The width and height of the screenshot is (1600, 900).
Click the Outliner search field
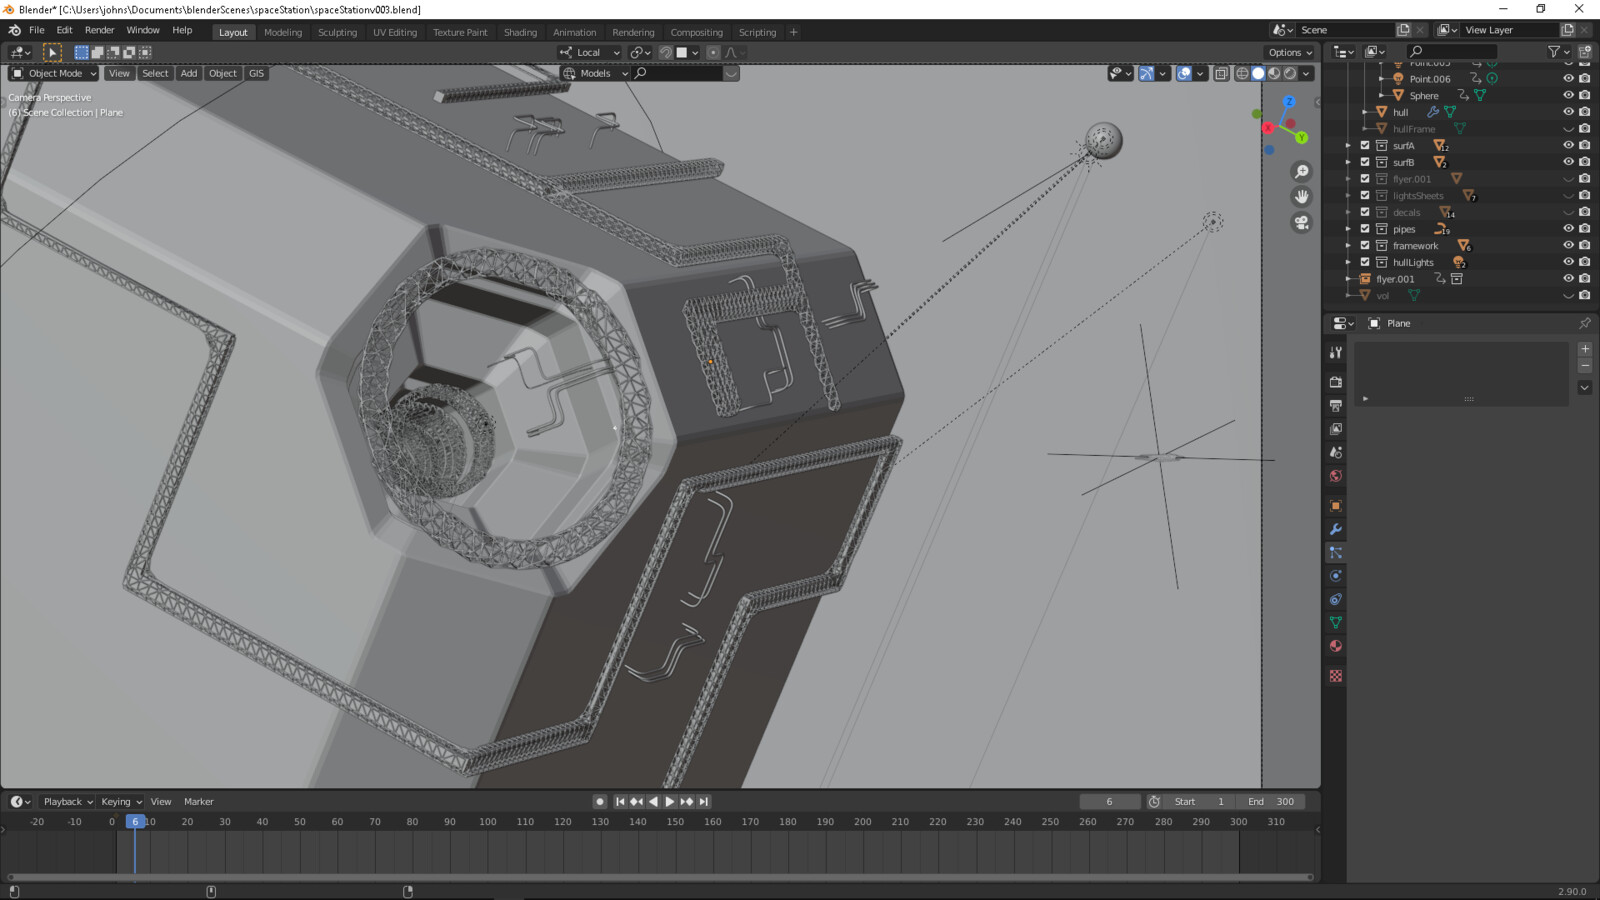1452,51
